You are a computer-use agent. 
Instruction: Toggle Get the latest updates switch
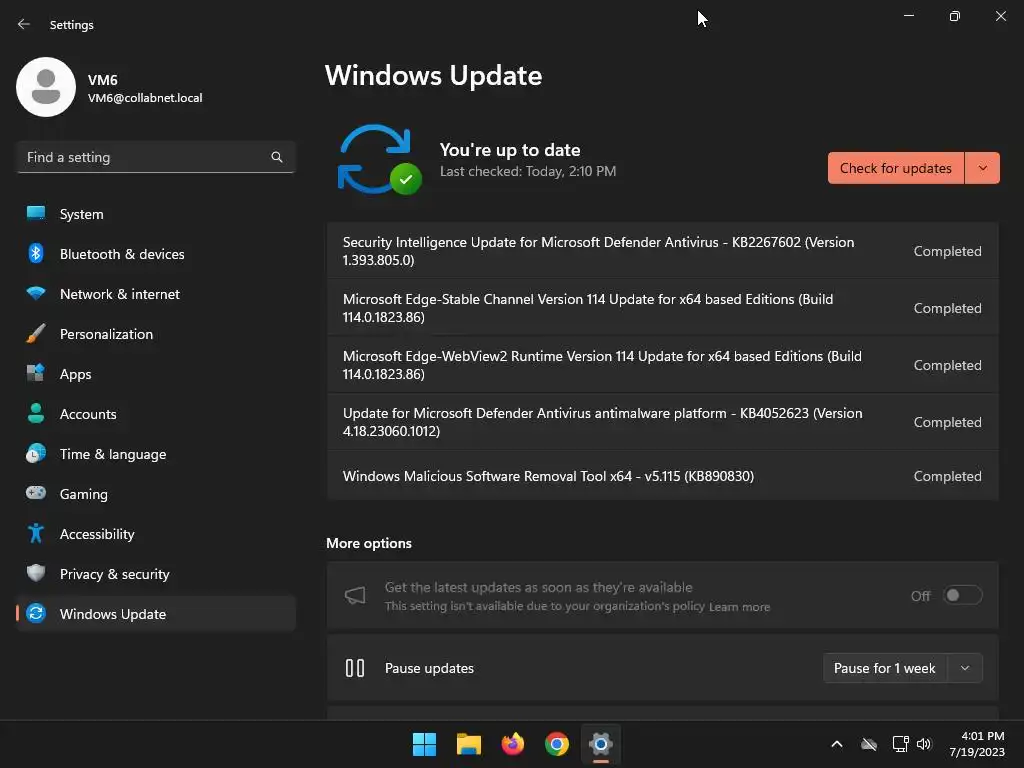tap(963, 596)
